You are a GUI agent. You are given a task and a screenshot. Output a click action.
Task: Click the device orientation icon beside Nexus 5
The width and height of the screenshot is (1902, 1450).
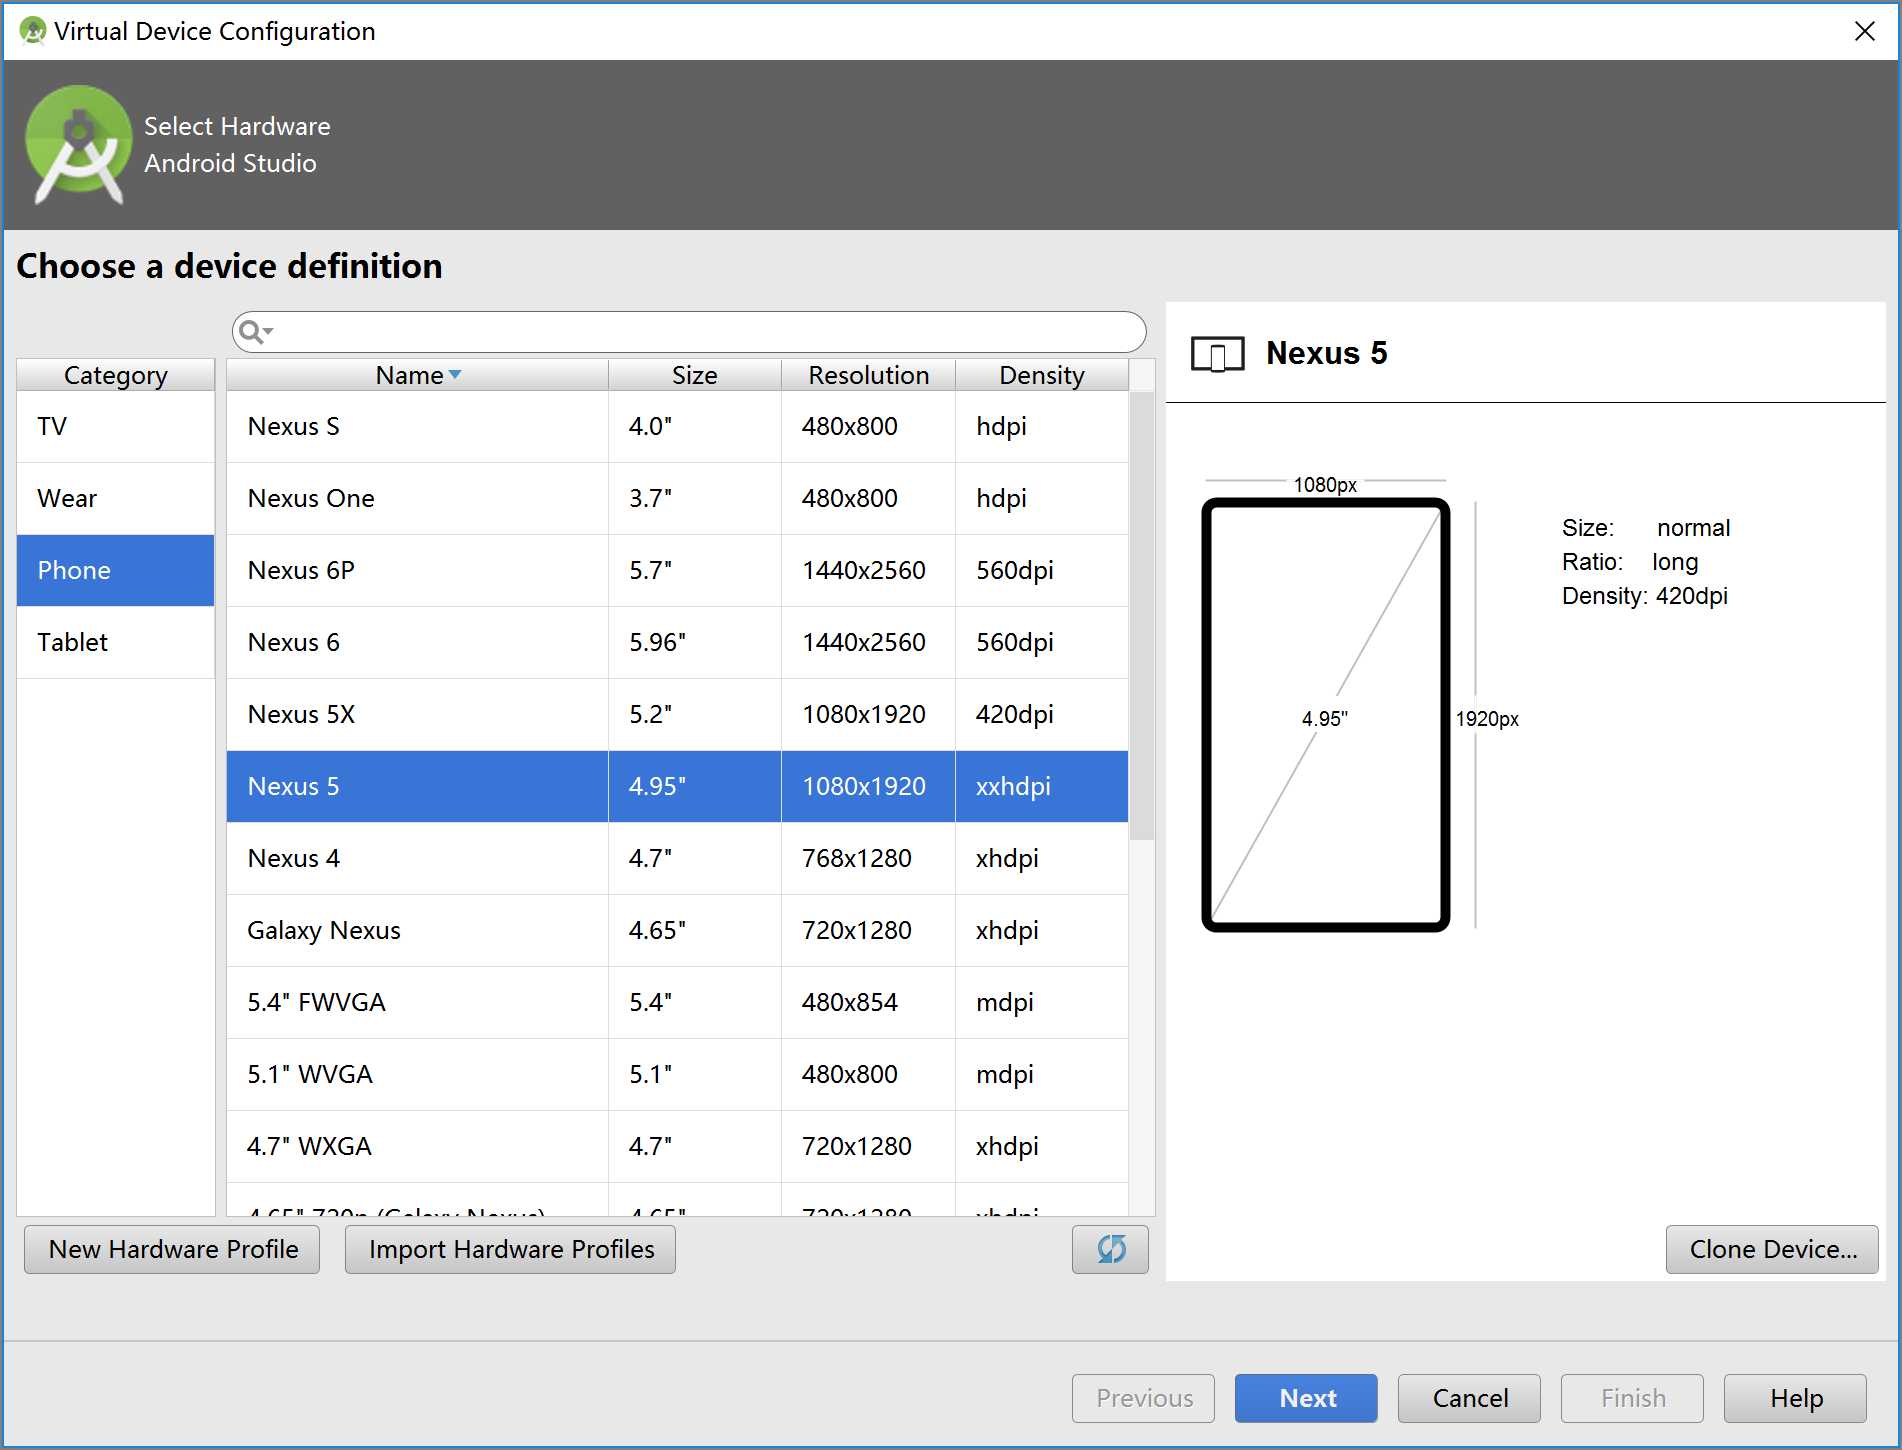(1217, 354)
